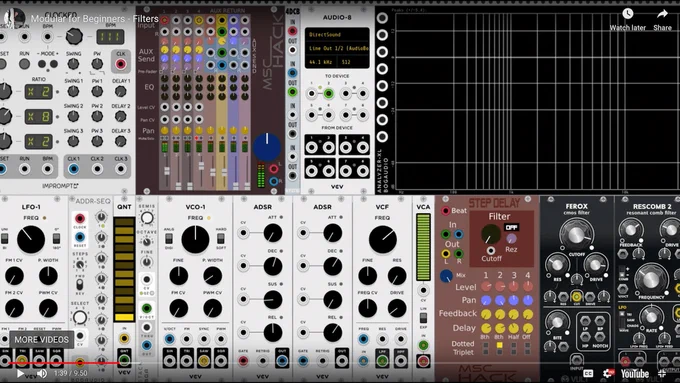Click the NOTCH output jack on FEROX

point(600,337)
